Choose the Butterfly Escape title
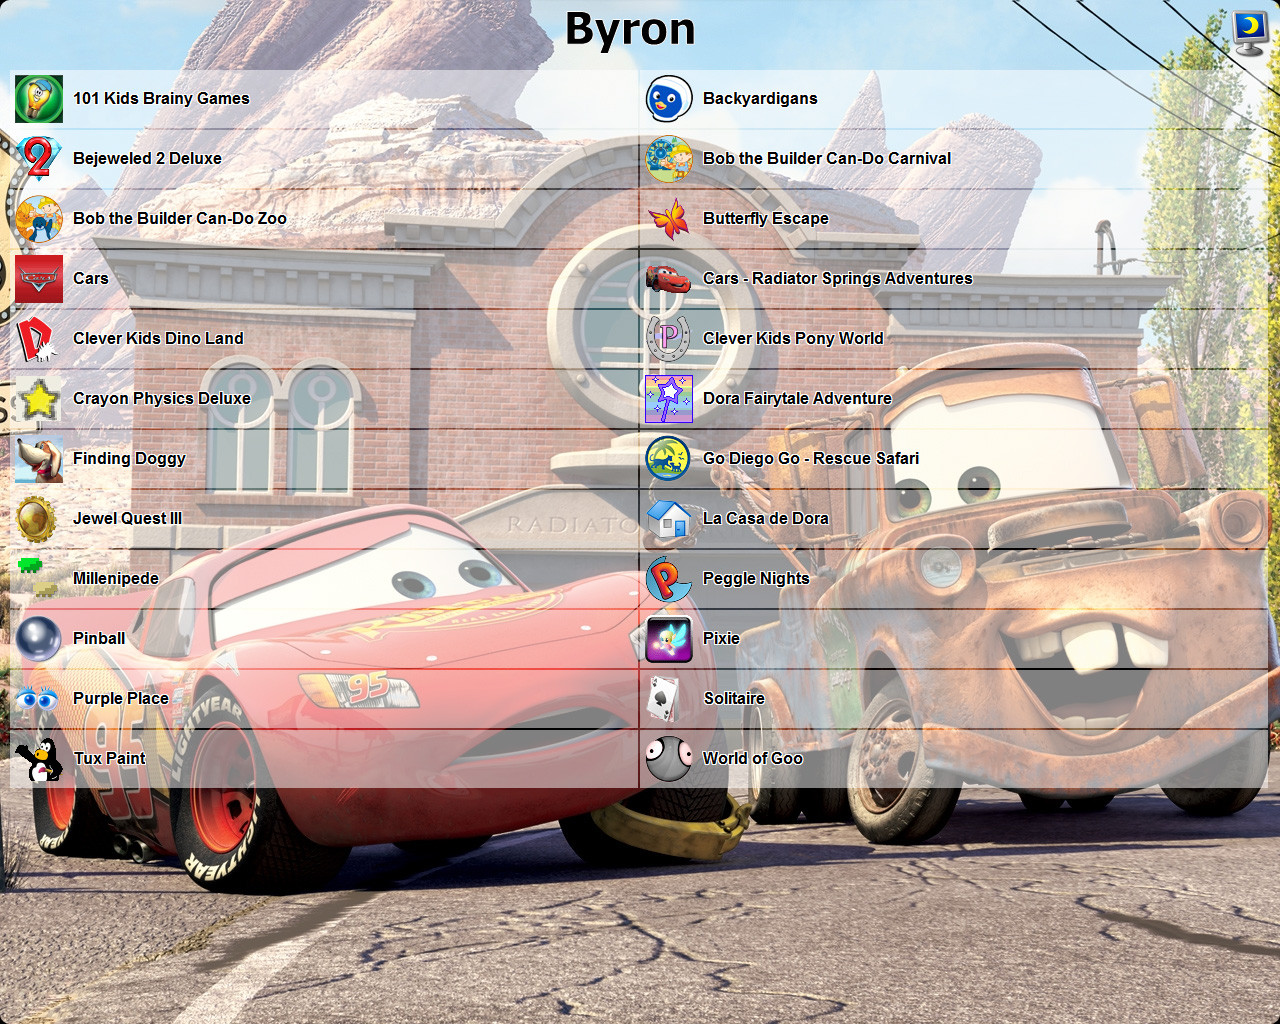The image size is (1280, 1024). (766, 218)
